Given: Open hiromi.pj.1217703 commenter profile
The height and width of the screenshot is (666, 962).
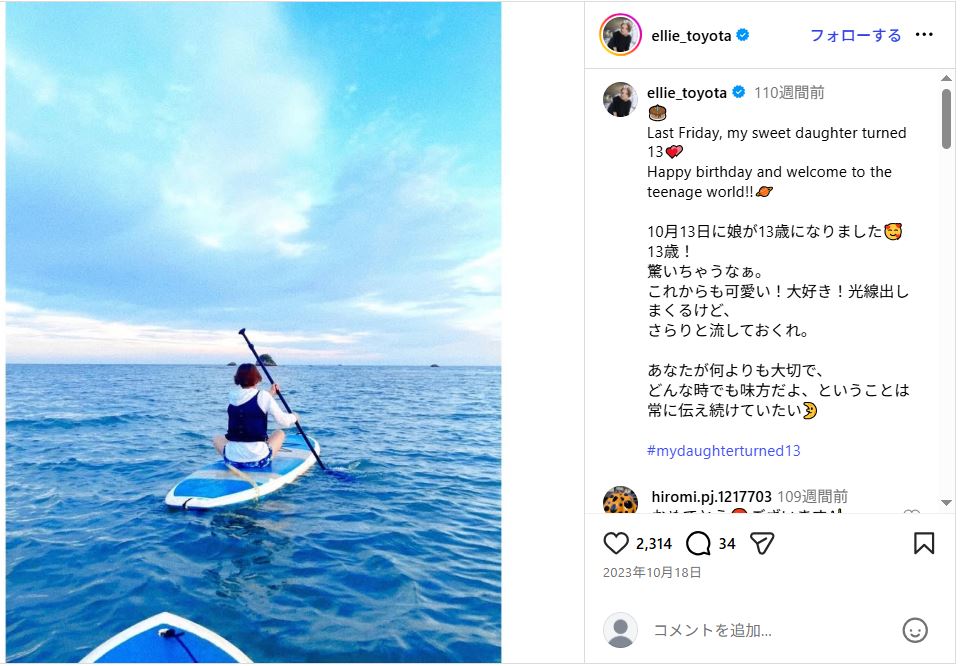Looking at the screenshot, I should pyautogui.click(x=711, y=497).
